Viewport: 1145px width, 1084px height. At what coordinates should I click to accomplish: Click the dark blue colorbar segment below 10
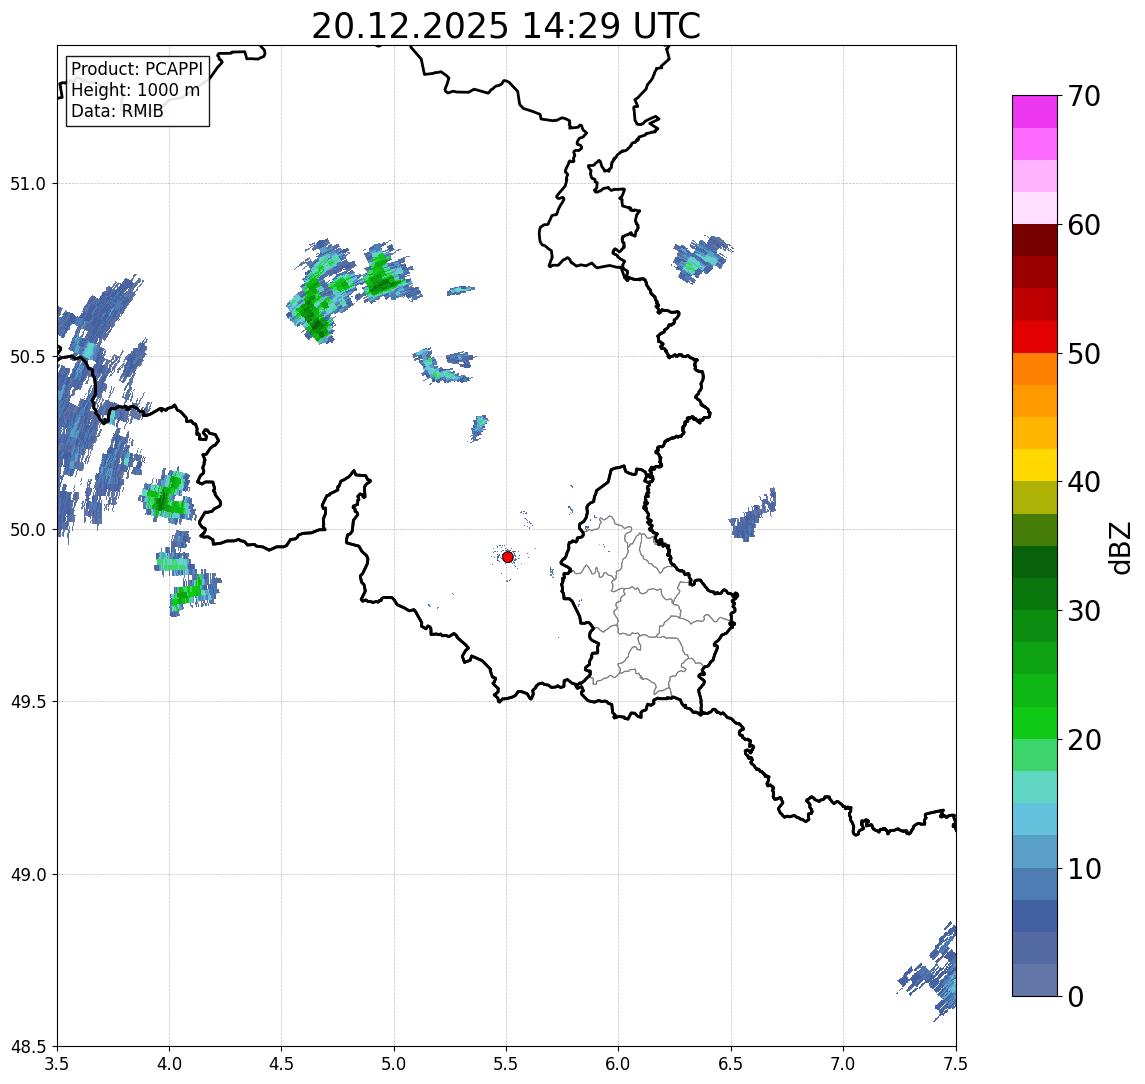point(1035,916)
